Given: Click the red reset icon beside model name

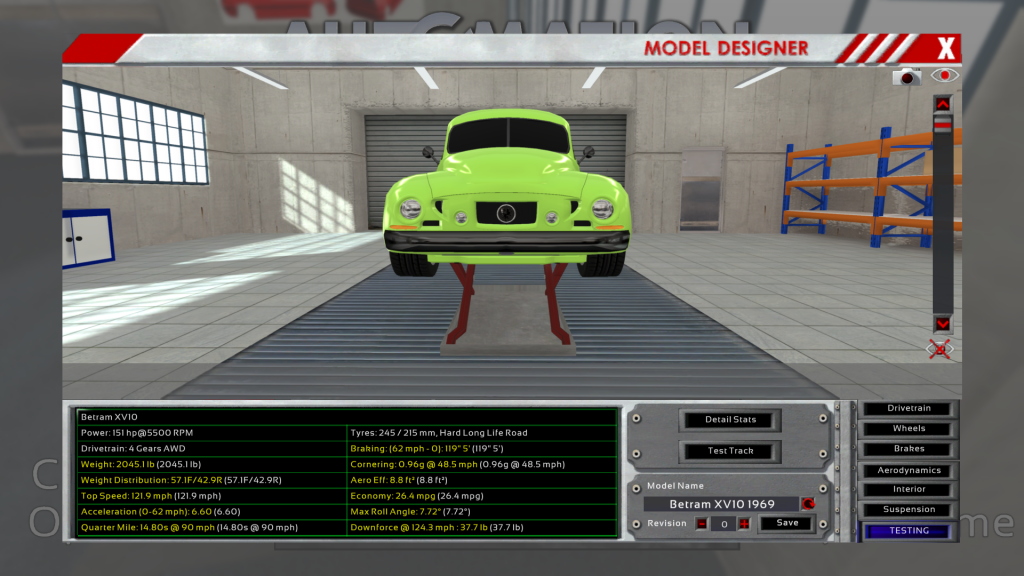Looking at the screenshot, I should pos(808,504).
